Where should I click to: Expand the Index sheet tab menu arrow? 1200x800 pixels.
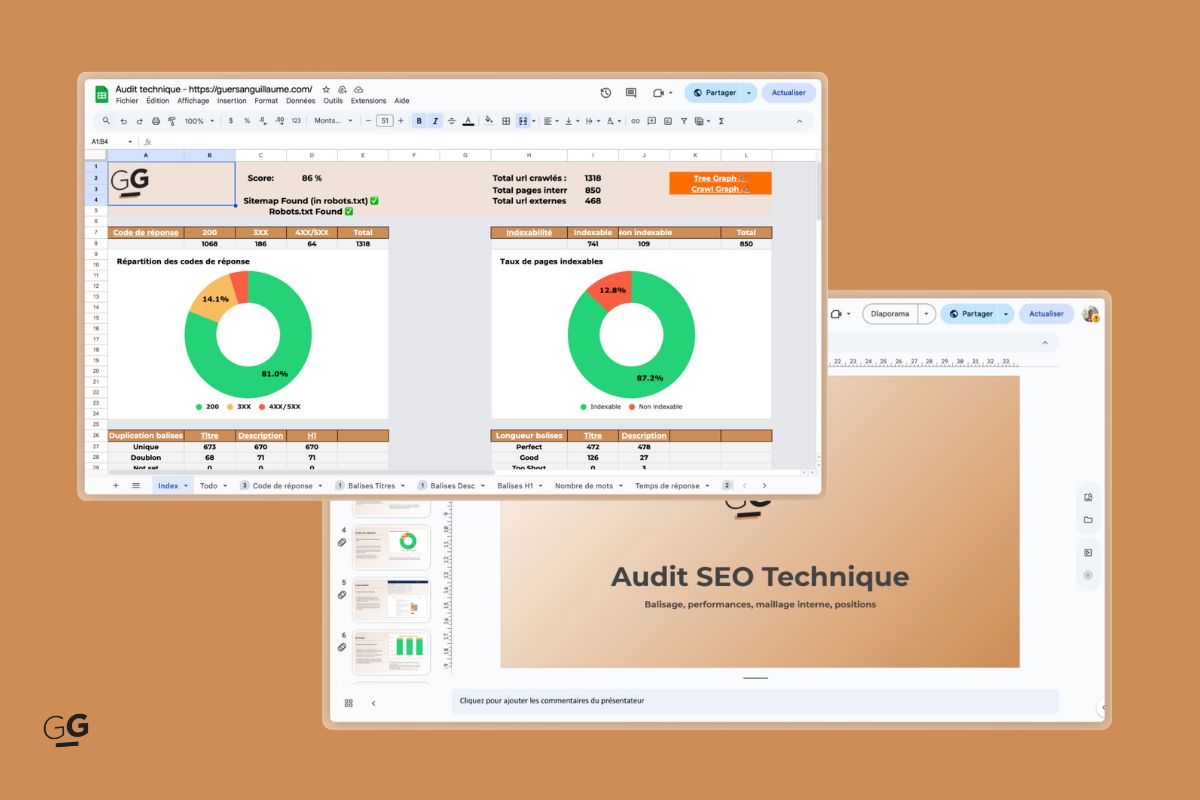click(x=187, y=484)
